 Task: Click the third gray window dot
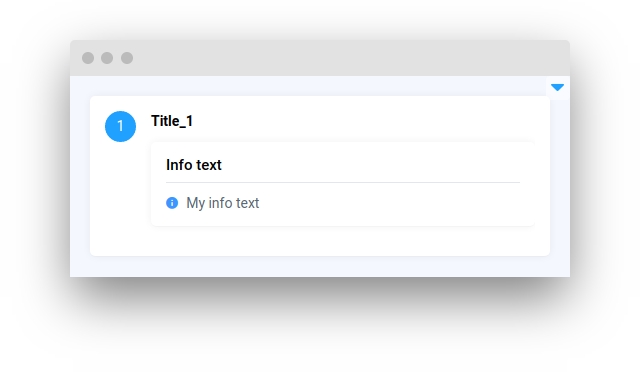[x=127, y=58]
